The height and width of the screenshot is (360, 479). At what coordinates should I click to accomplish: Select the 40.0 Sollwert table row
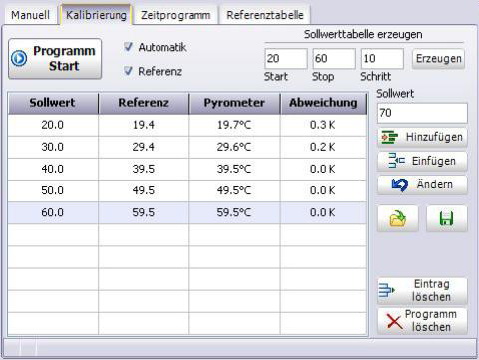click(x=187, y=169)
